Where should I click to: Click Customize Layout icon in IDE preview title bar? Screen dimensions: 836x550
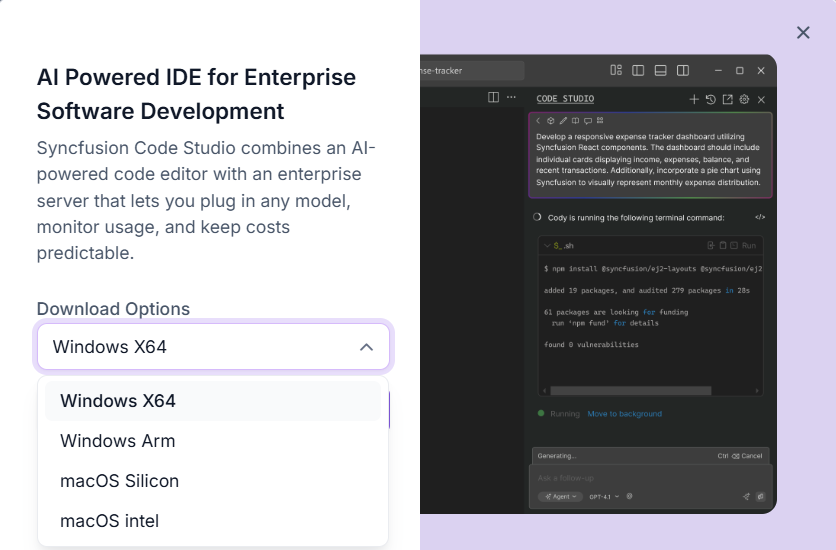pos(616,70)
